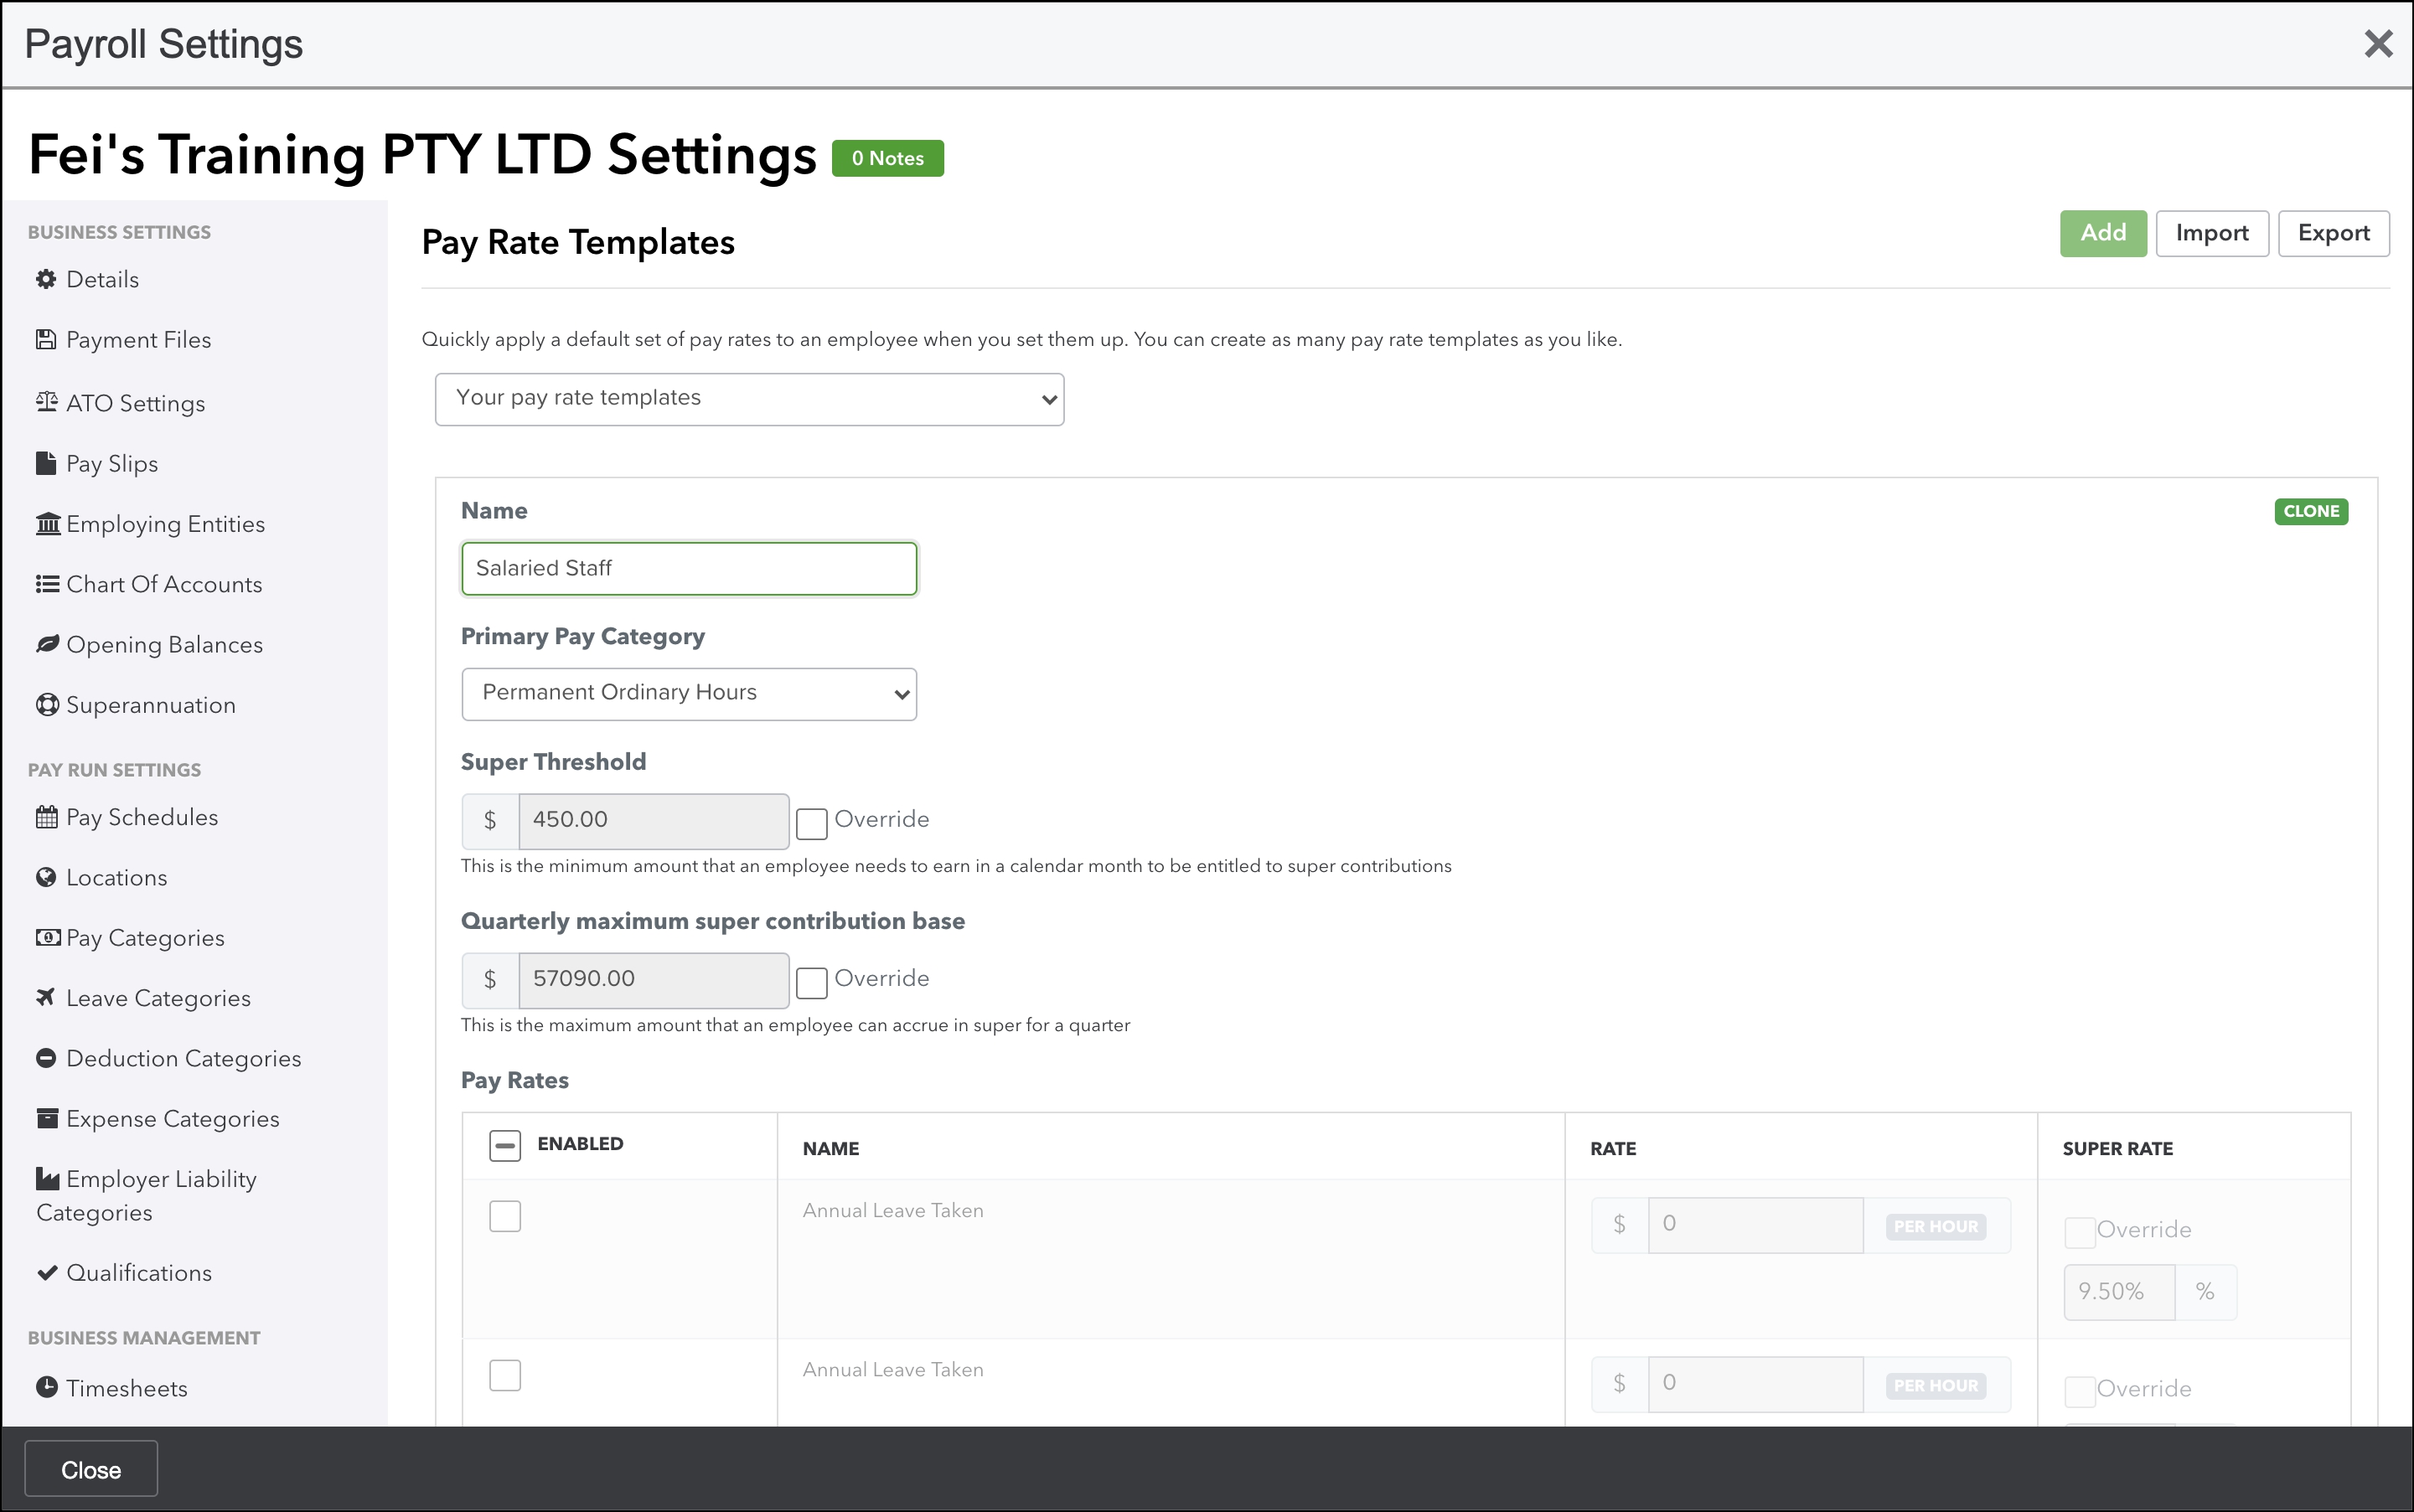Expand Primary Pay Category dropdown
Screen dimensions: 2414x1512
pyautogui.click(x=689, y=694)
